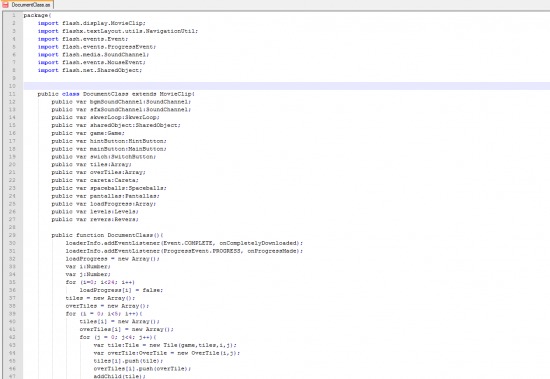Place cursor on the 'package{' line
Image resolution: width=550 pixels, height=379 pixels.
pyautogui.click(x=38, y=15)
